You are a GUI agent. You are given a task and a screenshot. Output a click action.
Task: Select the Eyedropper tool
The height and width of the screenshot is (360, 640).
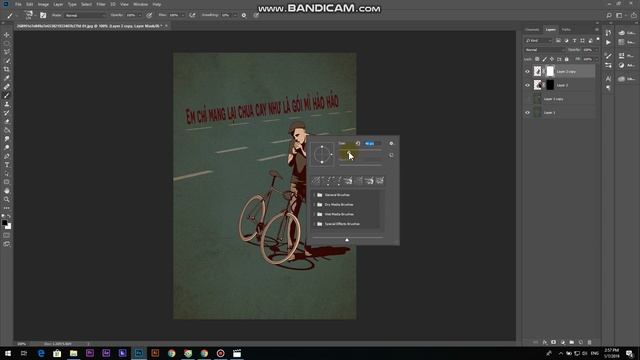(x=7, y=78)
